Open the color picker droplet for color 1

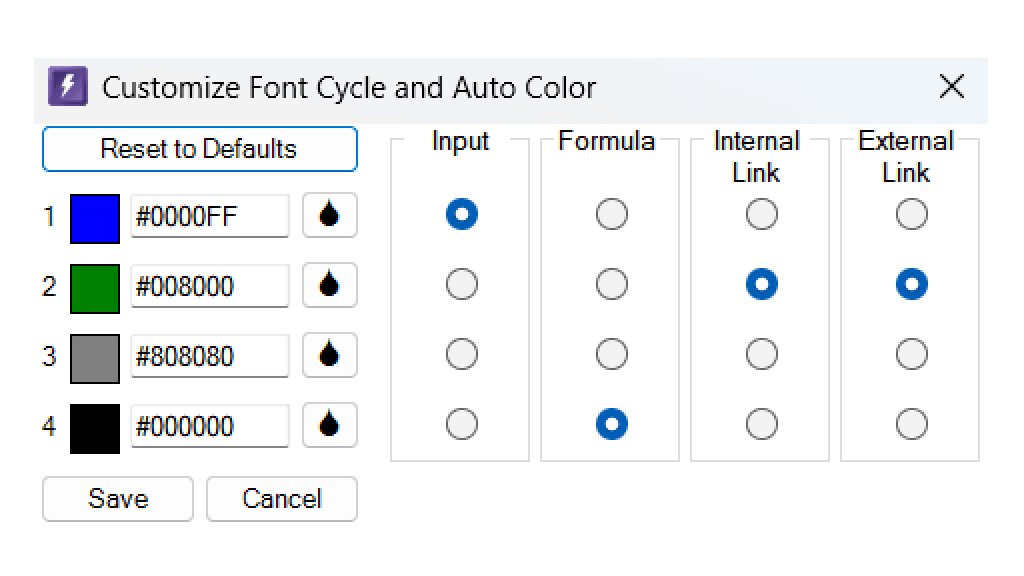(x=329, y=214)
